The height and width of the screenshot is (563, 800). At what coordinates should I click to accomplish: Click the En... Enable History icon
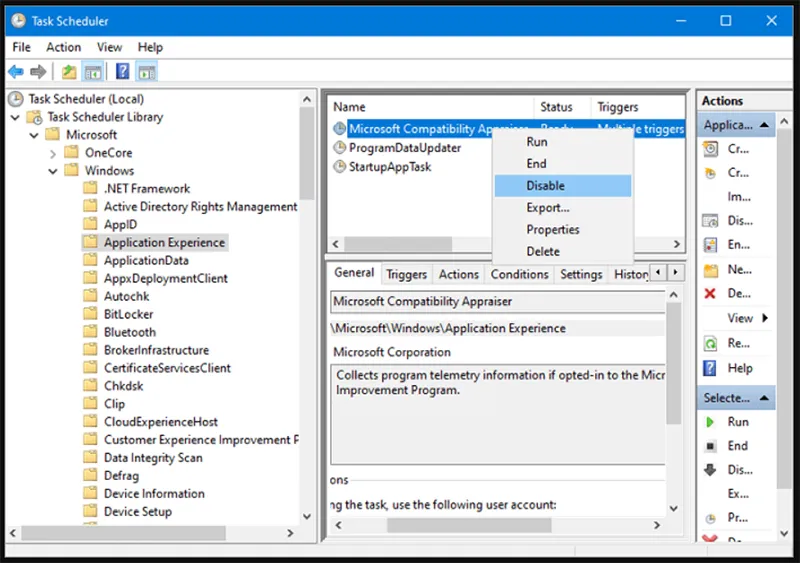coord(710,245)
